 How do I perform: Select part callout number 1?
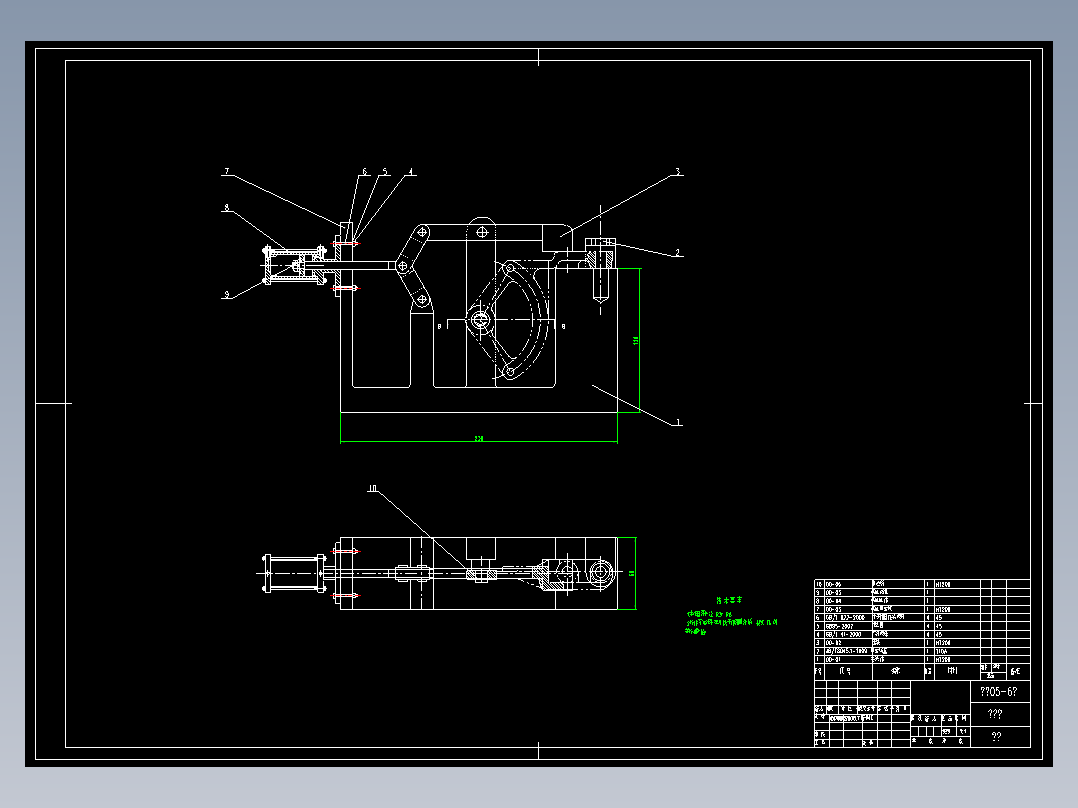[x=678, y=422]
